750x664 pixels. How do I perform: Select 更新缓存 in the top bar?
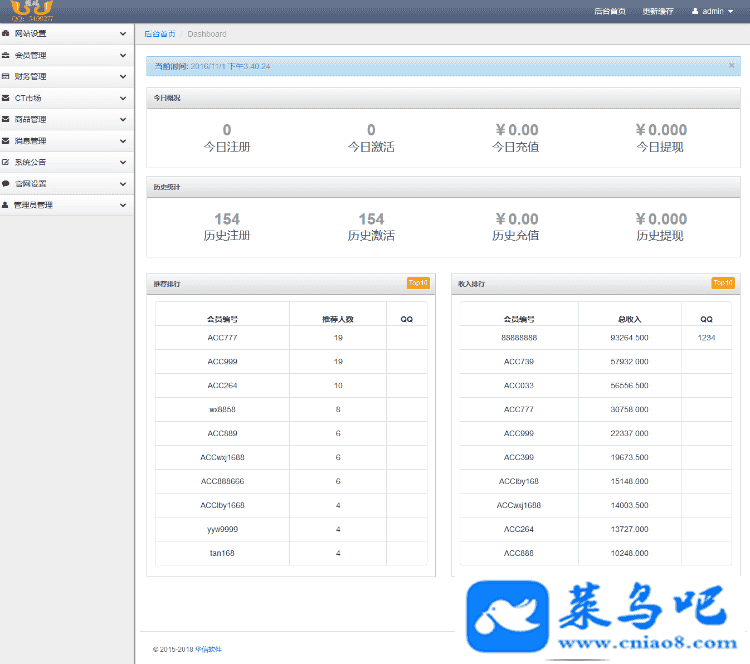tap(657, 11)
